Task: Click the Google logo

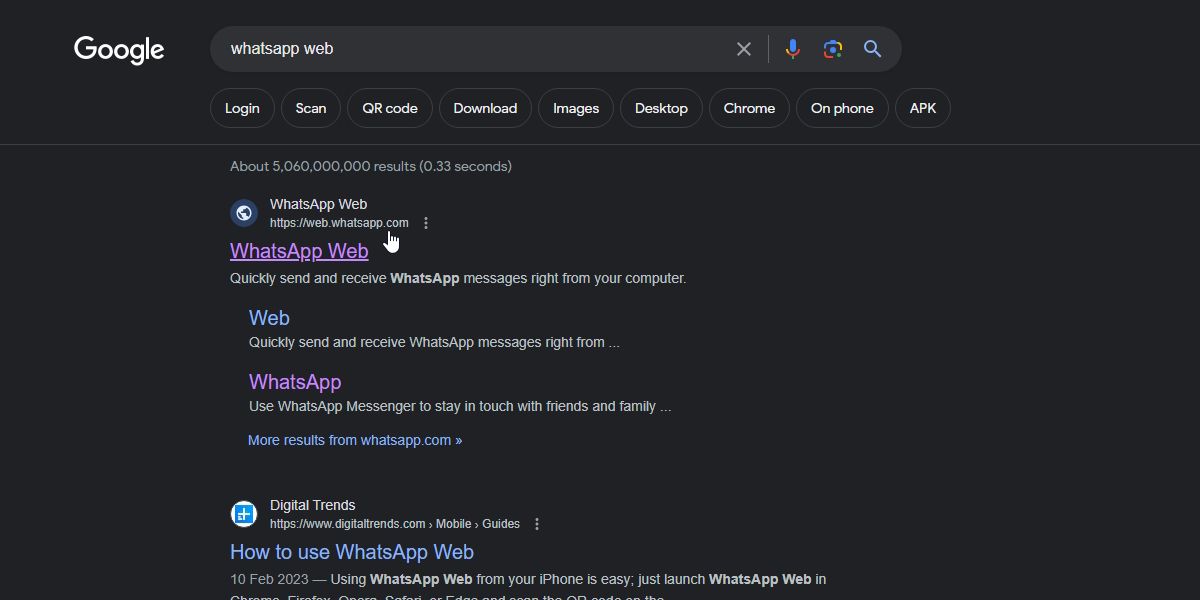Action: click(118, 50)
